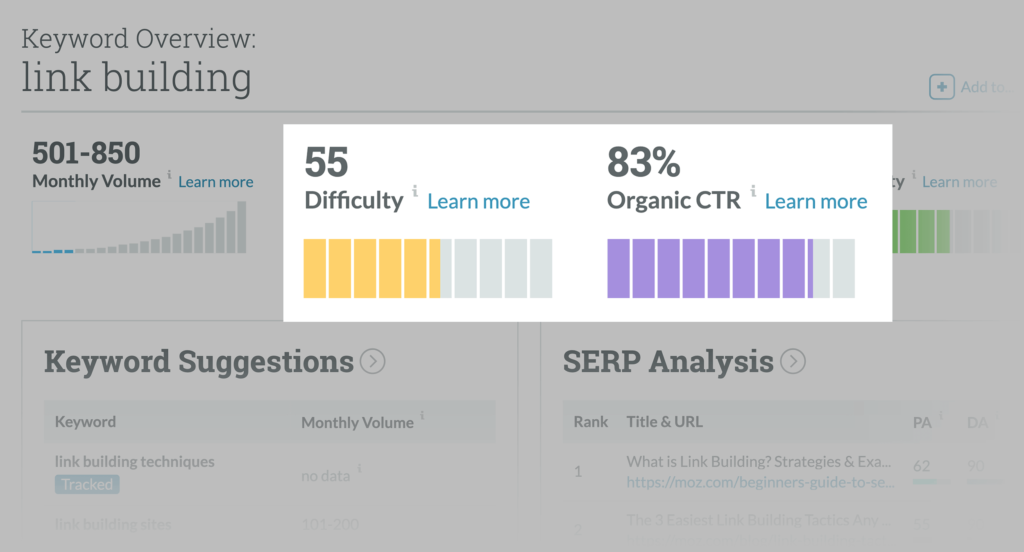Open the link building techniques keyword
The image size is (1024, 552).
[x=134, y=462]
